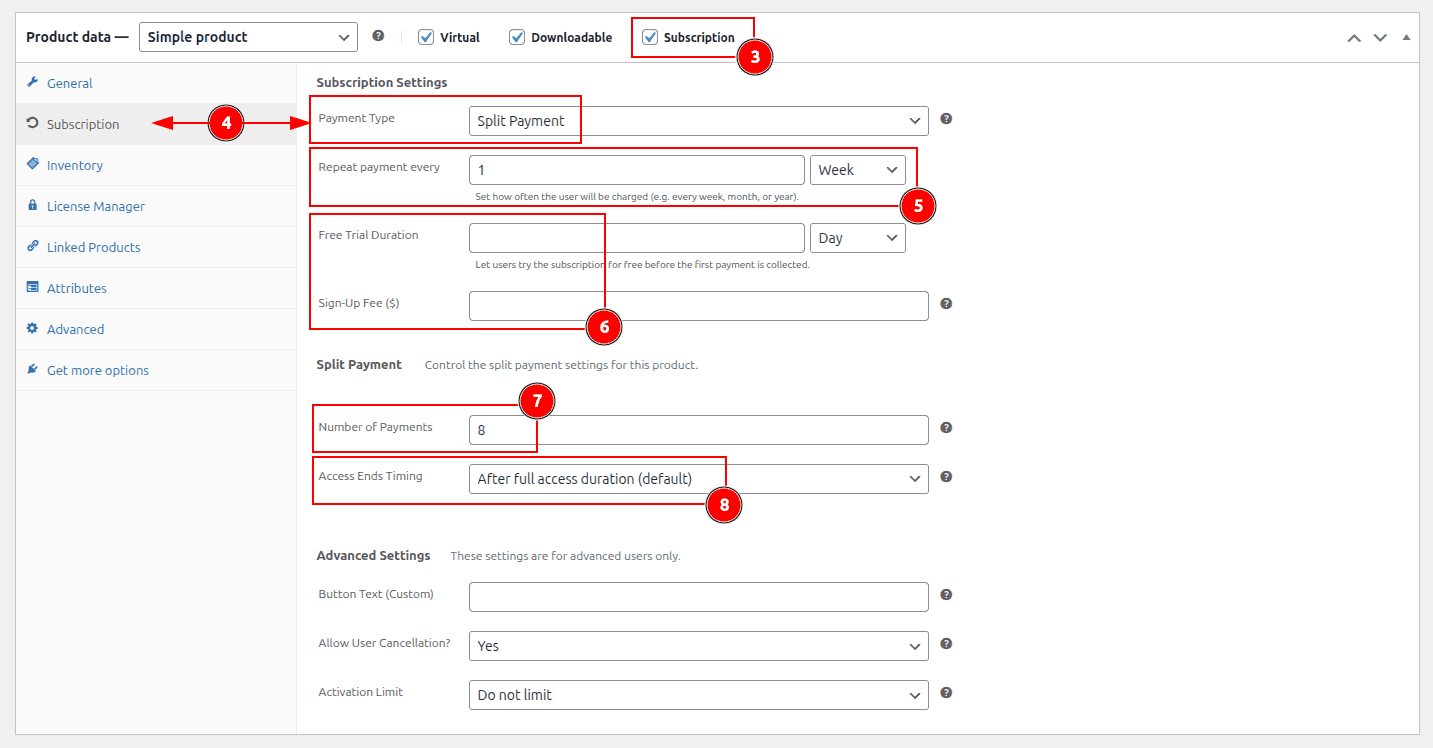Click help icon next to Payment Type
This screenshot has height=748, width=1433.
(x=946, y=119)
